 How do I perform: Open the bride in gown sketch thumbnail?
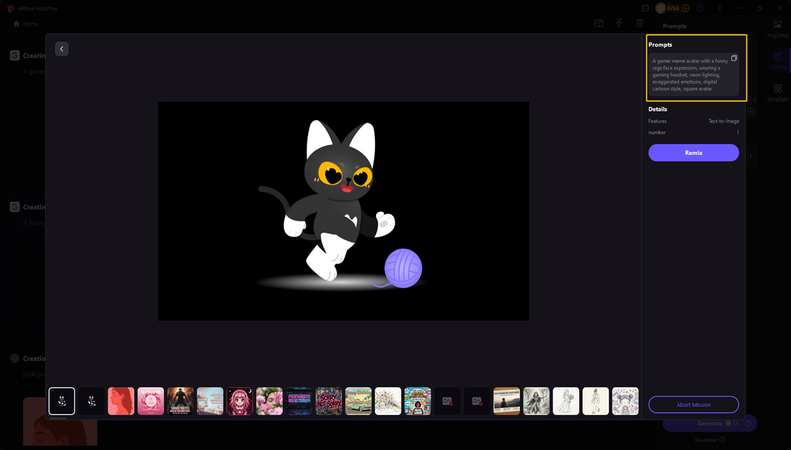566,401
